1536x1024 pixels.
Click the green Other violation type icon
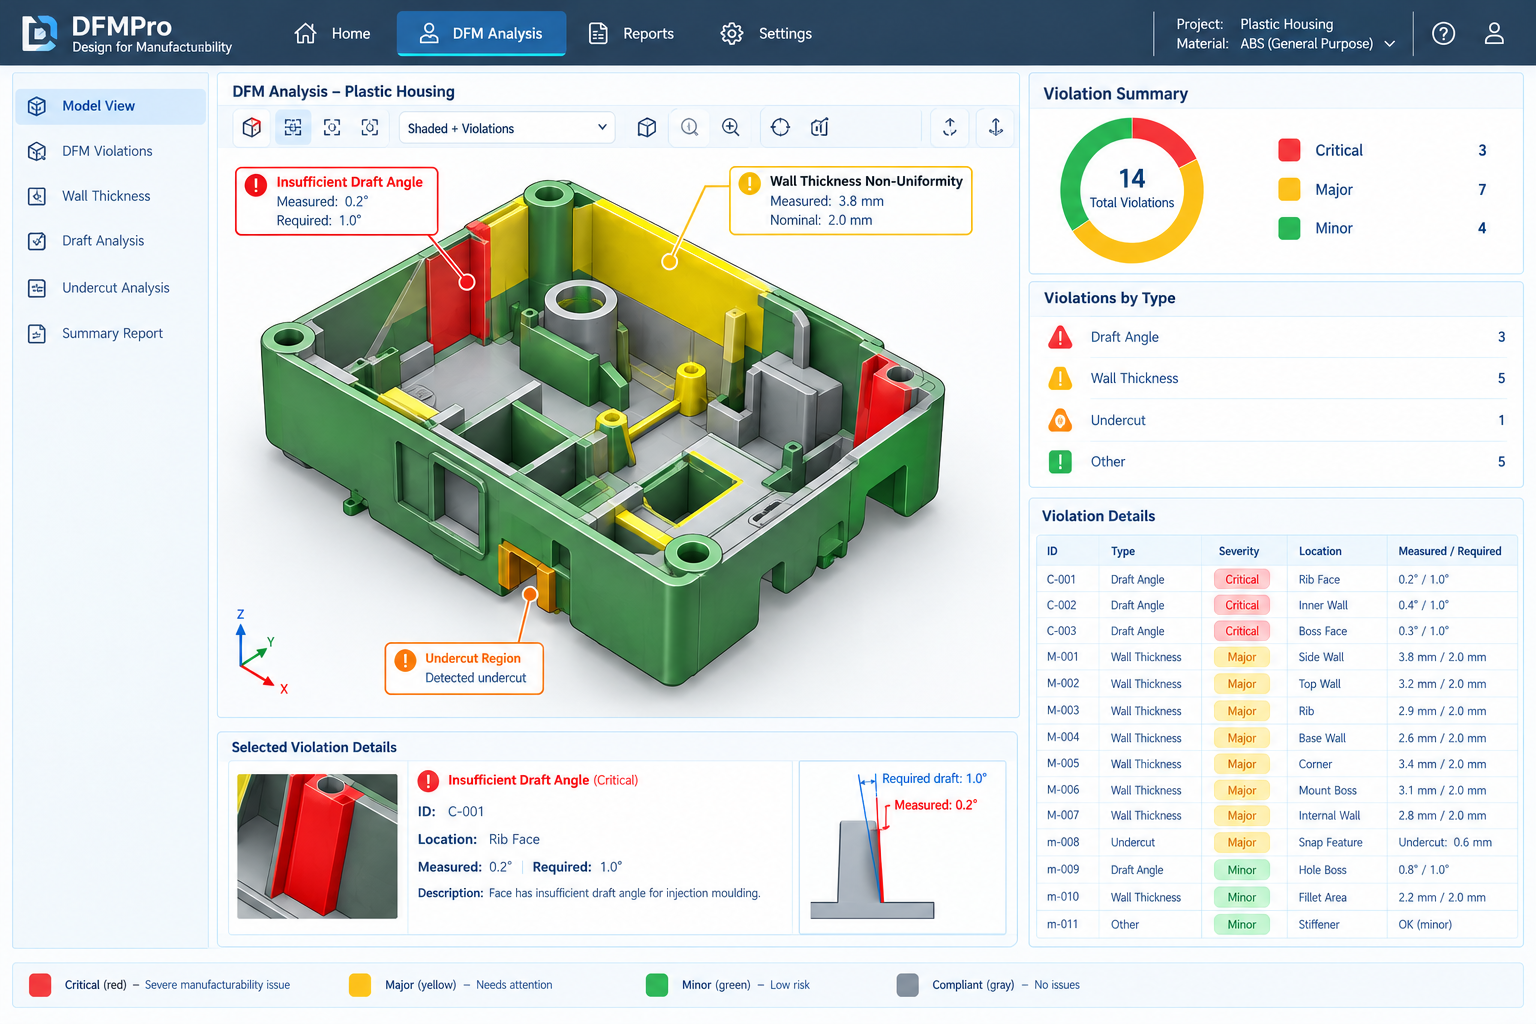pyautogui.click(x=1060, y=462)
